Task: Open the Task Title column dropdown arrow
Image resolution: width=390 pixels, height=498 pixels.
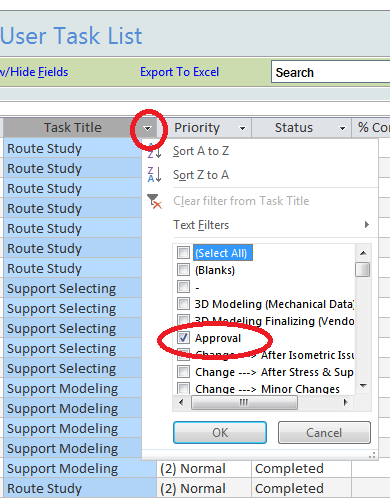Action: (147, 128)
